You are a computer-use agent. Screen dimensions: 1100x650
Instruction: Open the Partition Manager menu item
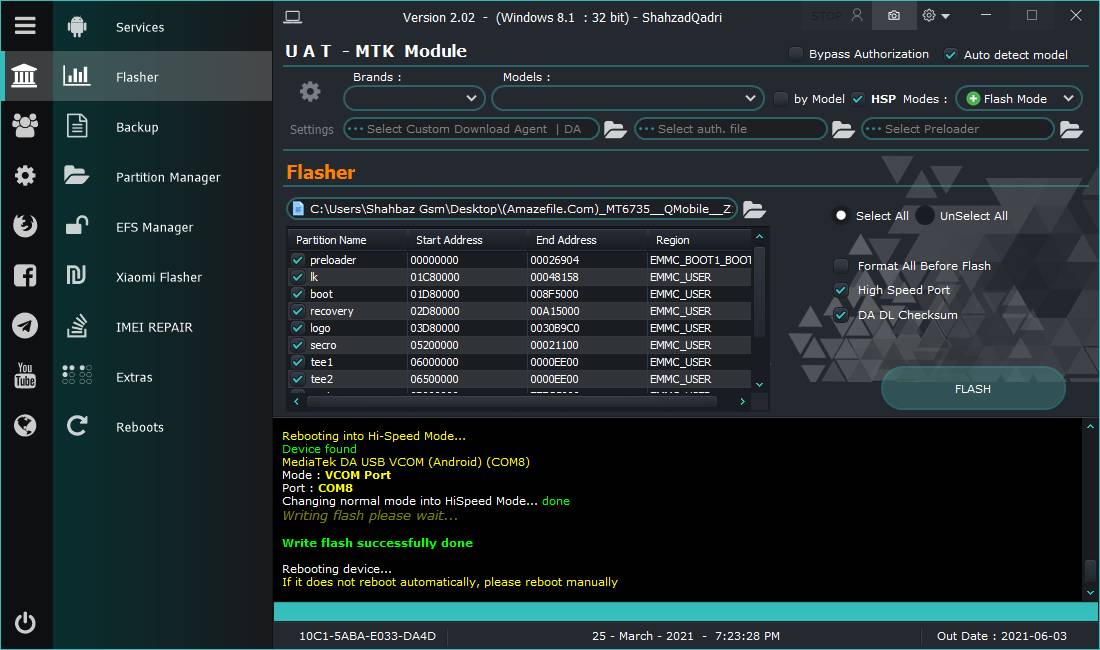click(168, 177)
